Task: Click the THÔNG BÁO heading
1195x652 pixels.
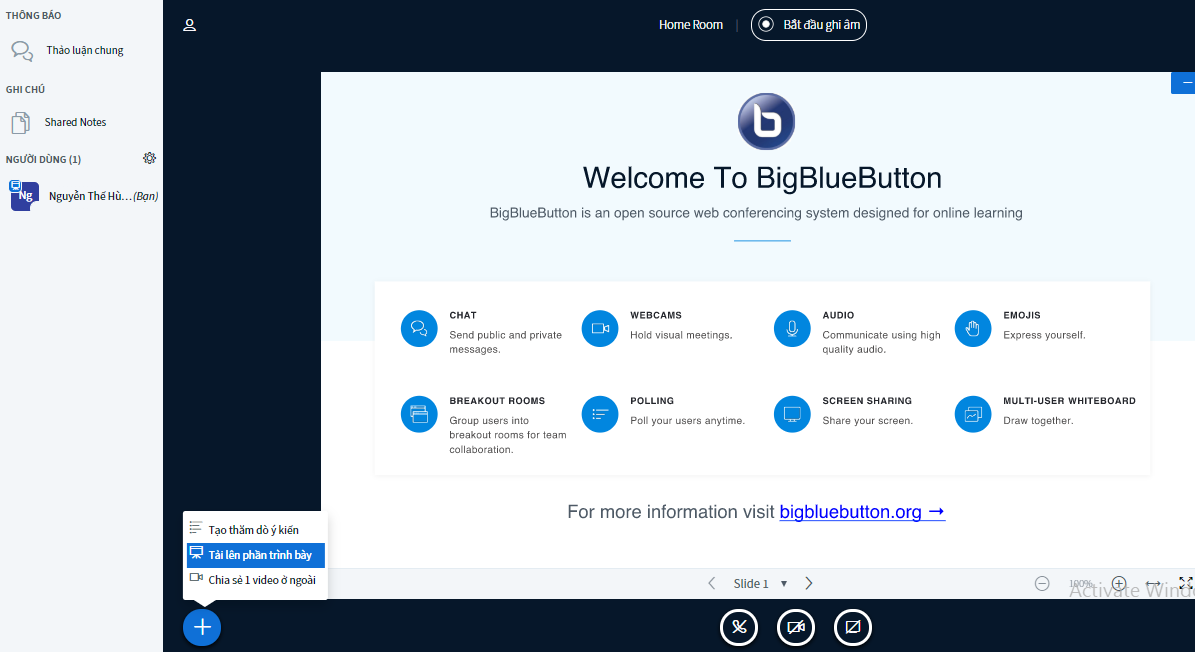Action: (34, 15)
